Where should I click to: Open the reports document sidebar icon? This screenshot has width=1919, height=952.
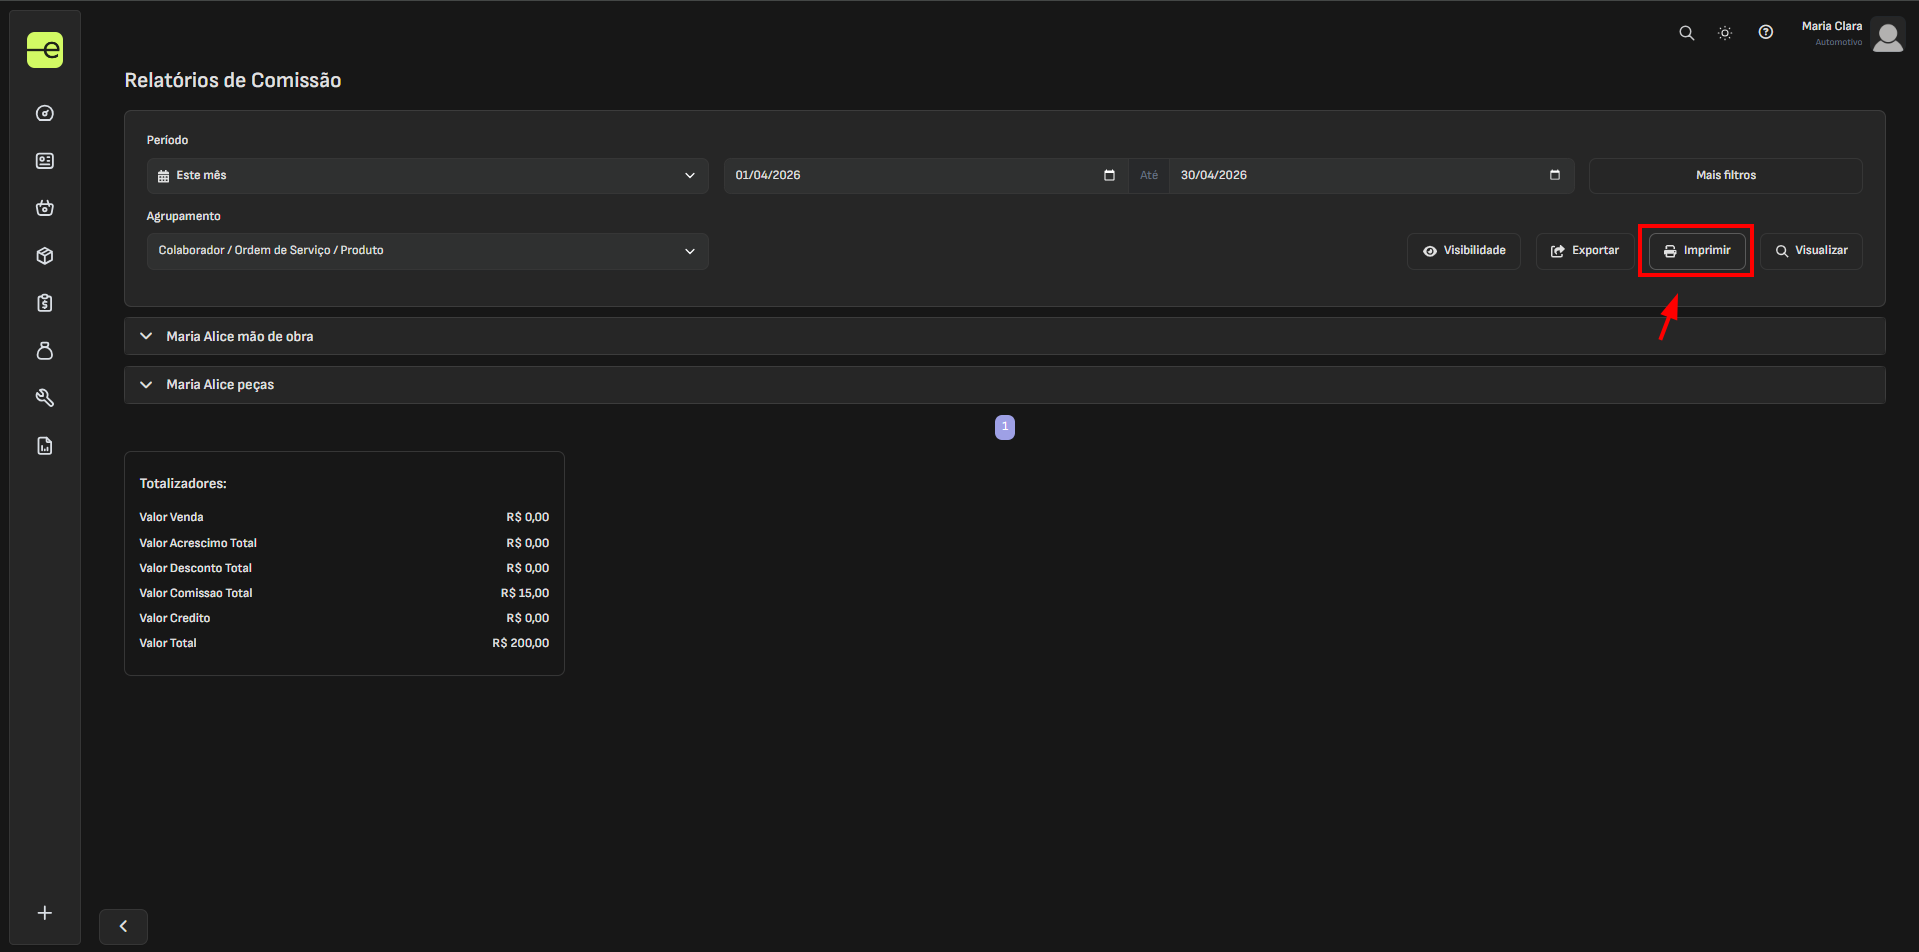coord(45,446)
